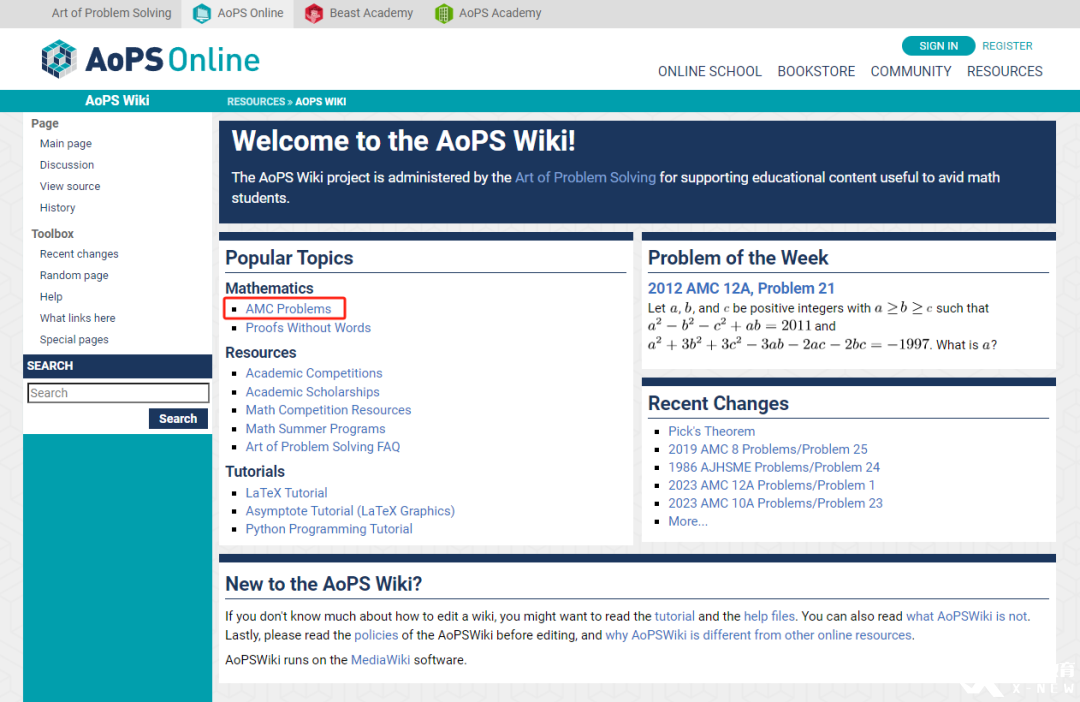The image size is (1080, 702).
Task: Open Proofs Without Words link
Action: [x=308, y=328]
